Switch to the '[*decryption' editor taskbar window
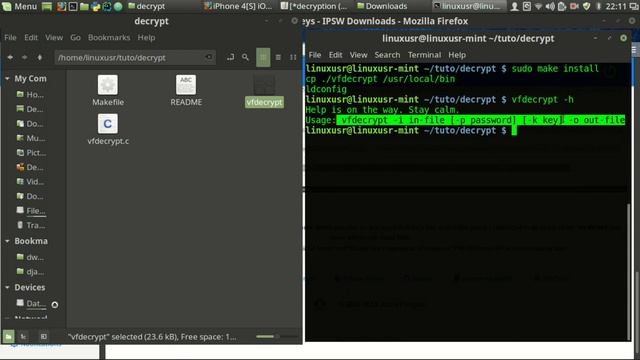This screenshot has width=640, height=360. [314, 6]
